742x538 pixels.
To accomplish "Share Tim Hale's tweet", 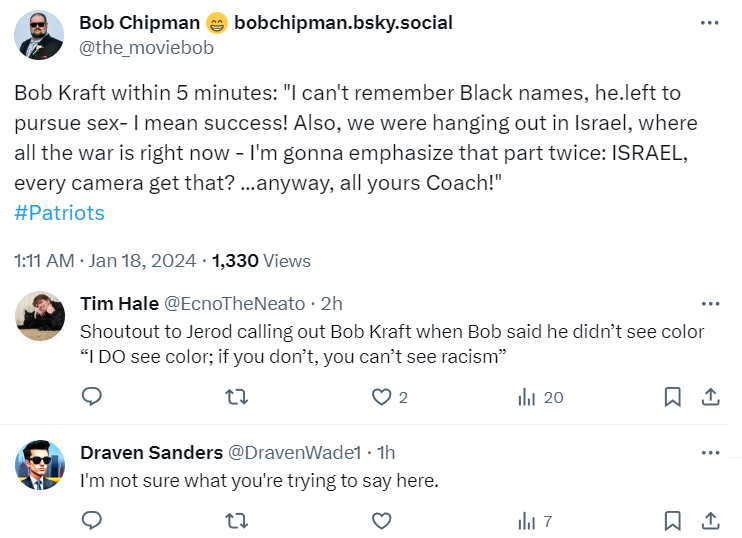I will (x=710, y=397).
